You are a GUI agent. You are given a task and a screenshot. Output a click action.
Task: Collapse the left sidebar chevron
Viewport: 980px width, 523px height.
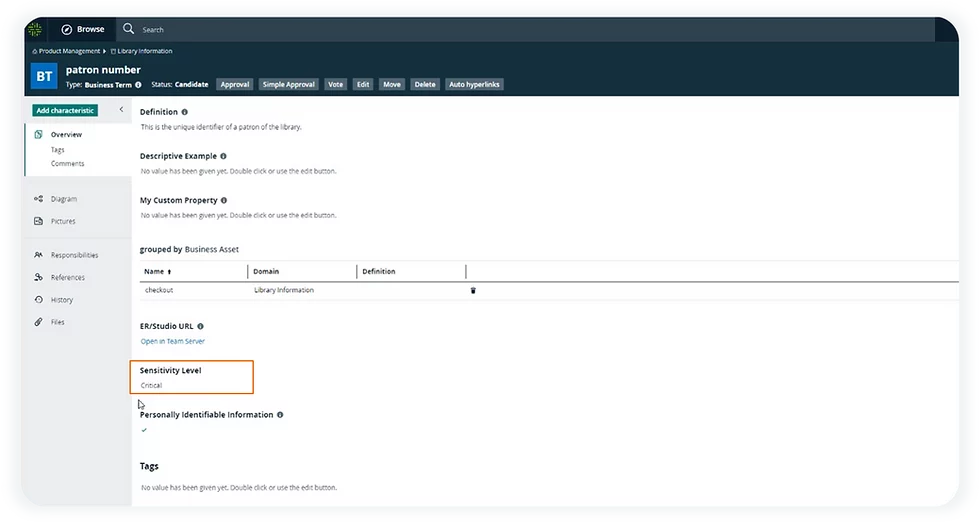121,109
